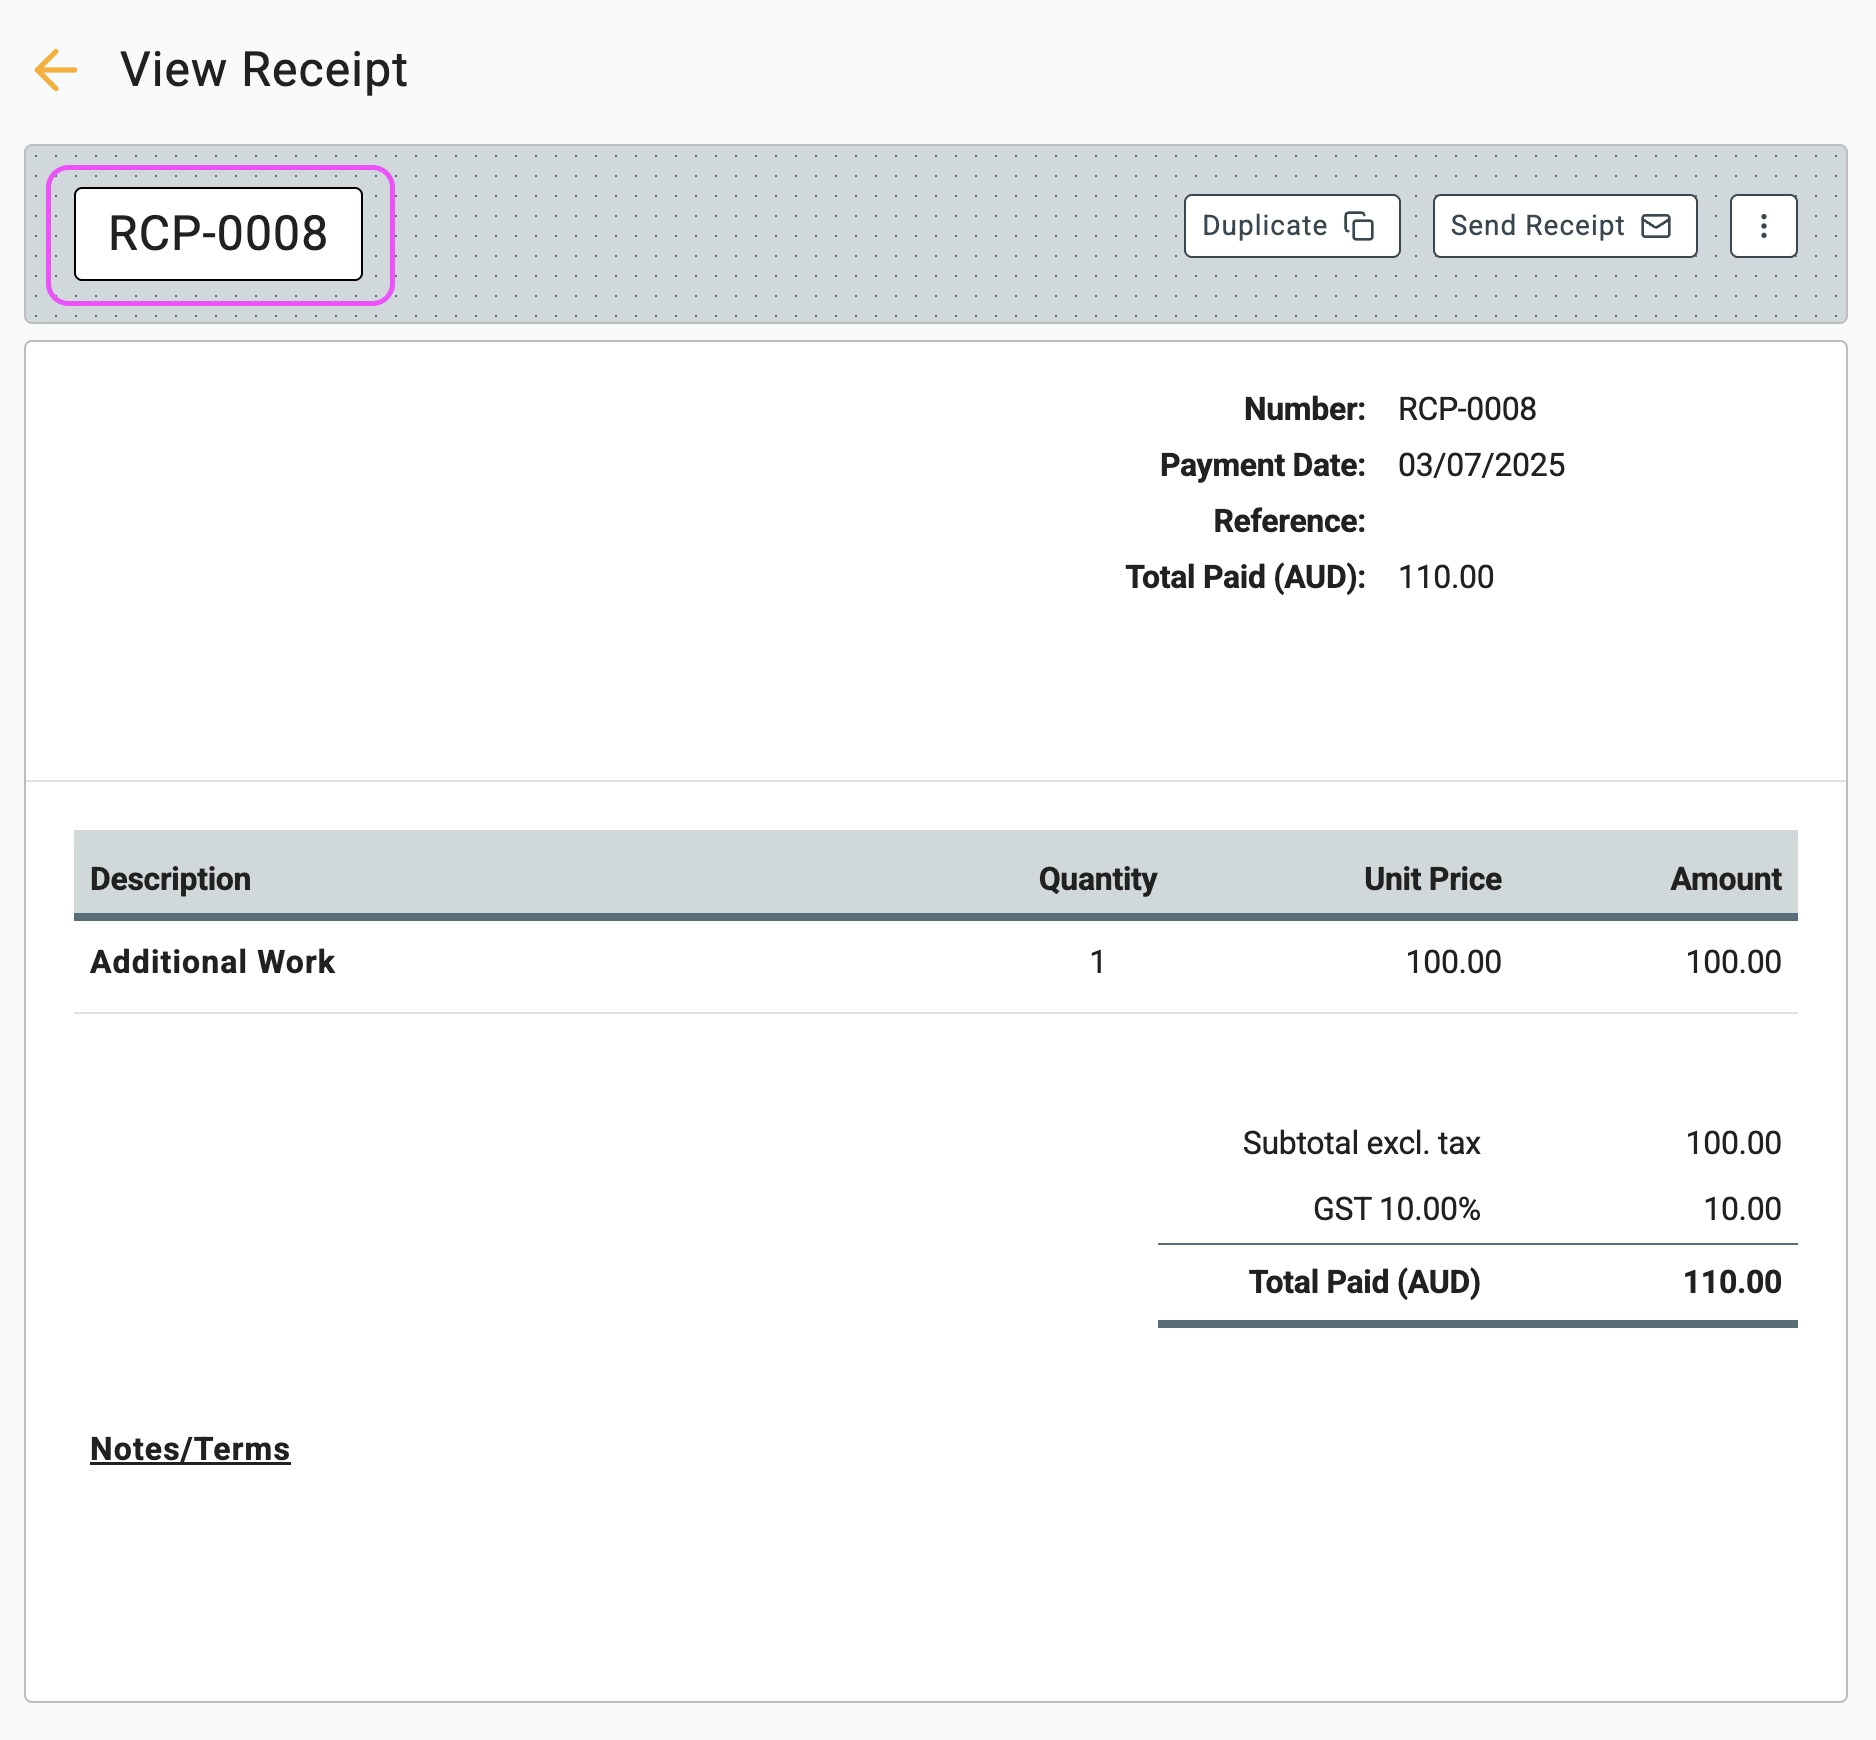Click the Payment Date label
Viewport: 1876px width, 1740px height.
coord(1262,465)
